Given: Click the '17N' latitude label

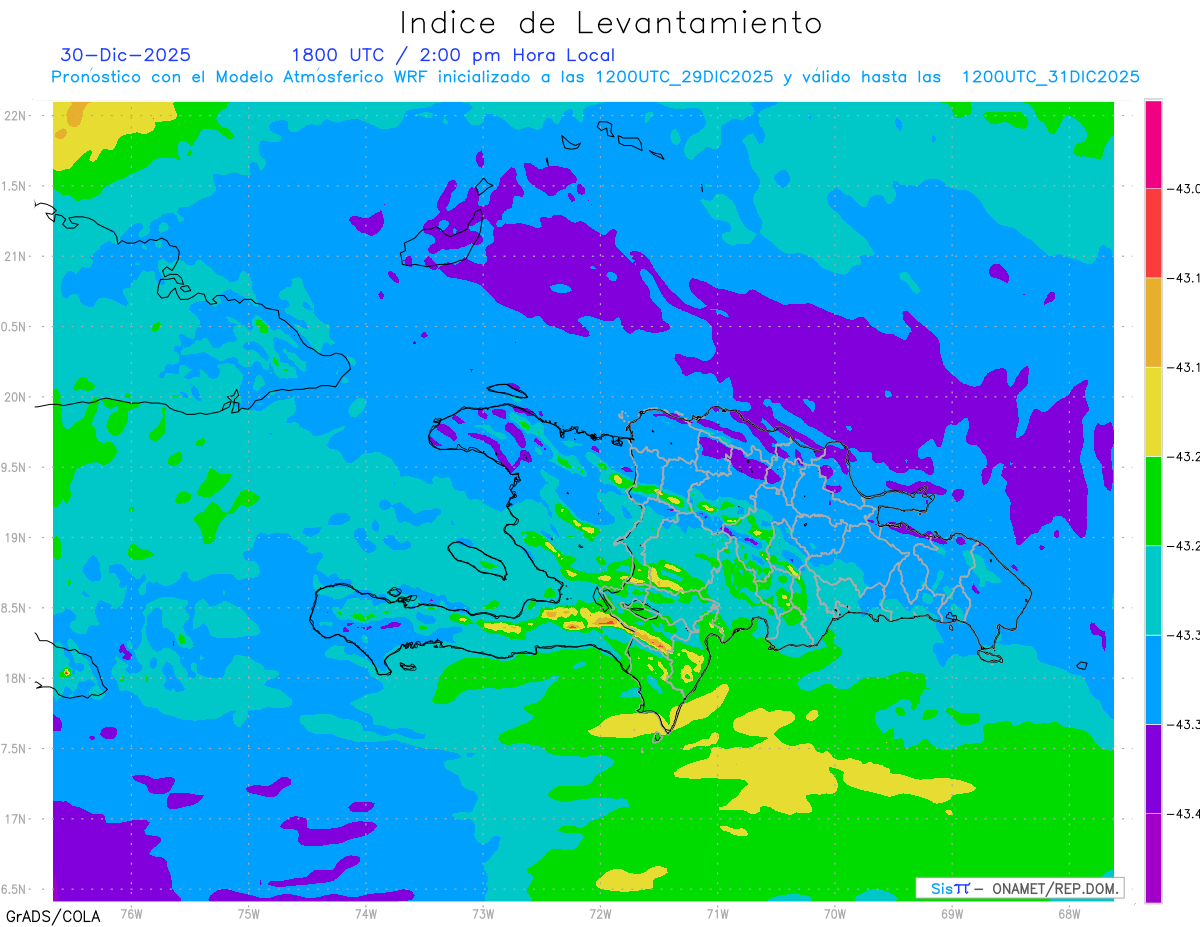Looking at the screenshot, I should (x=16, y=819).
